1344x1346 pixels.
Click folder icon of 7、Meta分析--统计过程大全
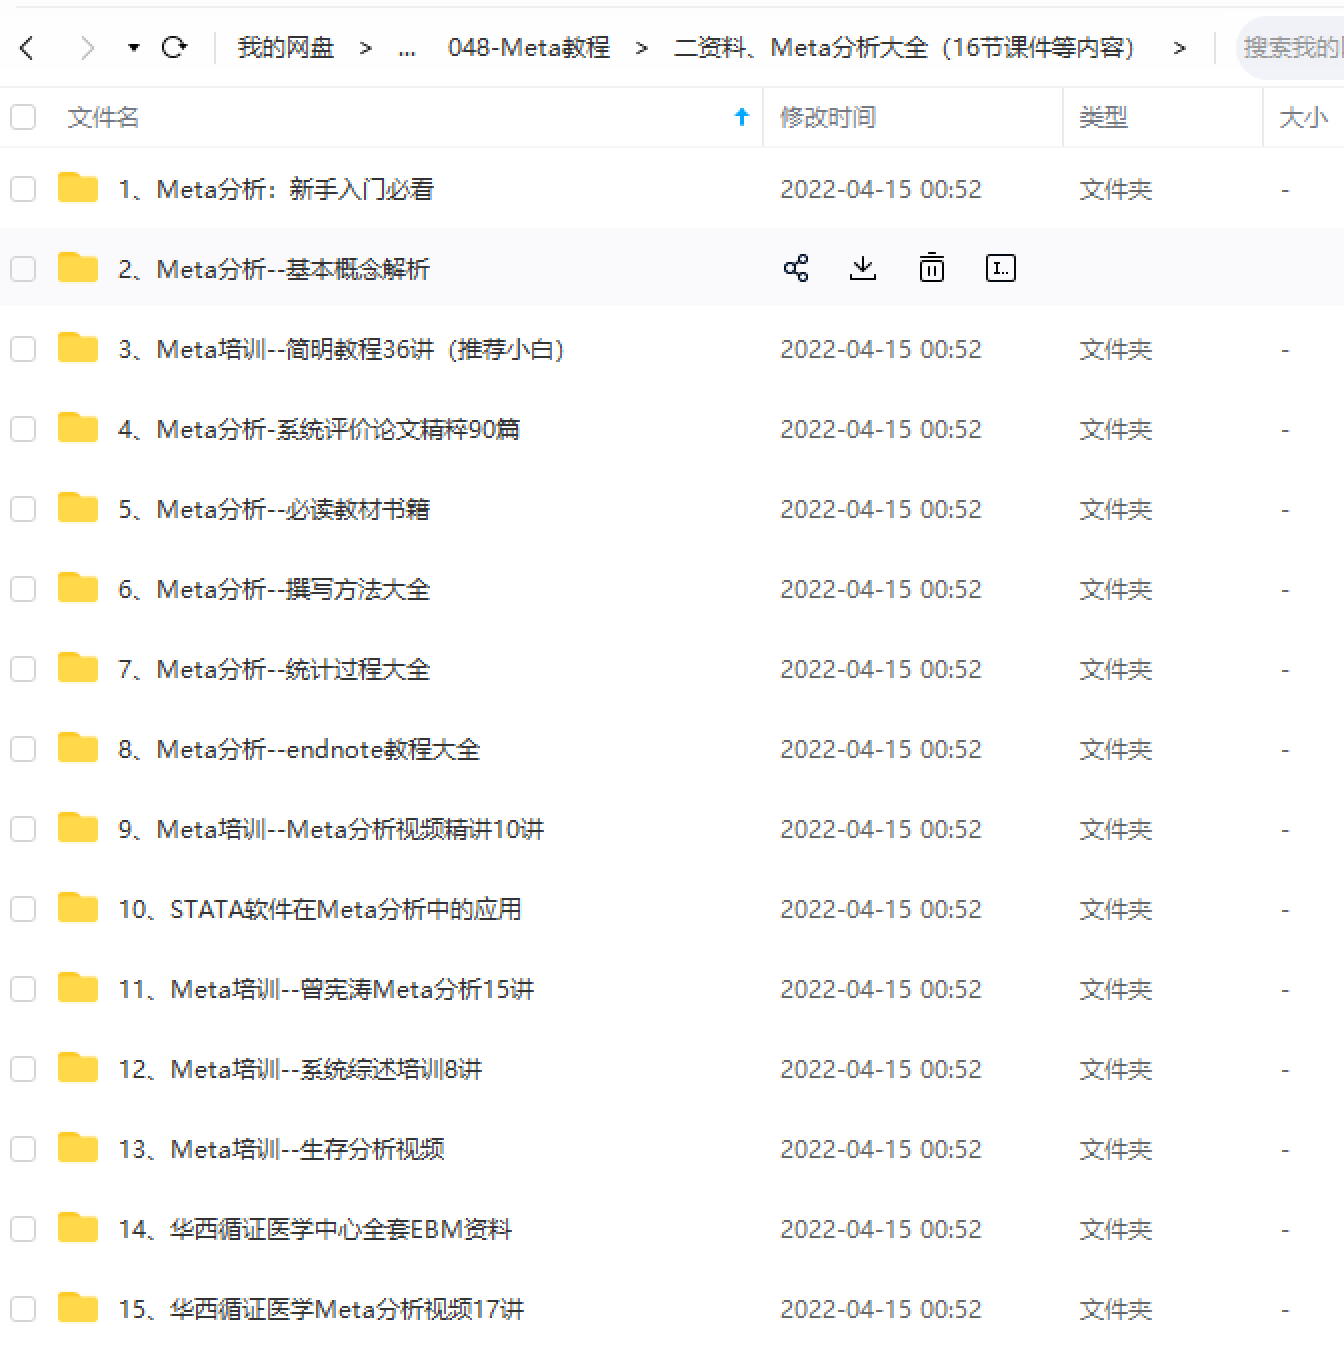78,668
